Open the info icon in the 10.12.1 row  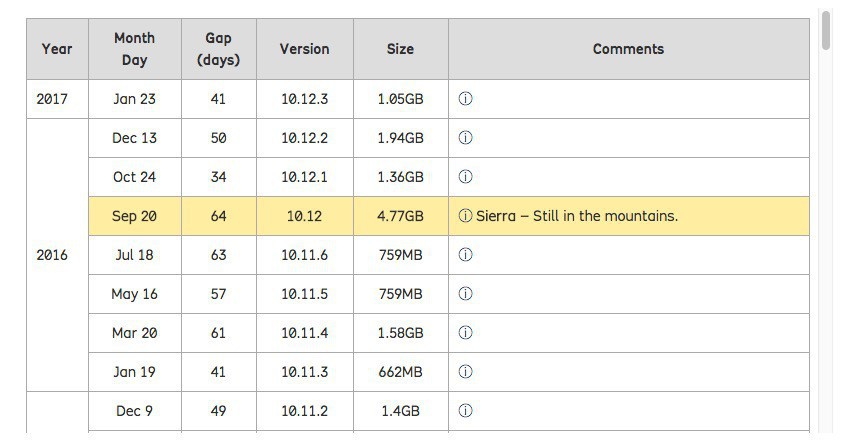[465, 177]
